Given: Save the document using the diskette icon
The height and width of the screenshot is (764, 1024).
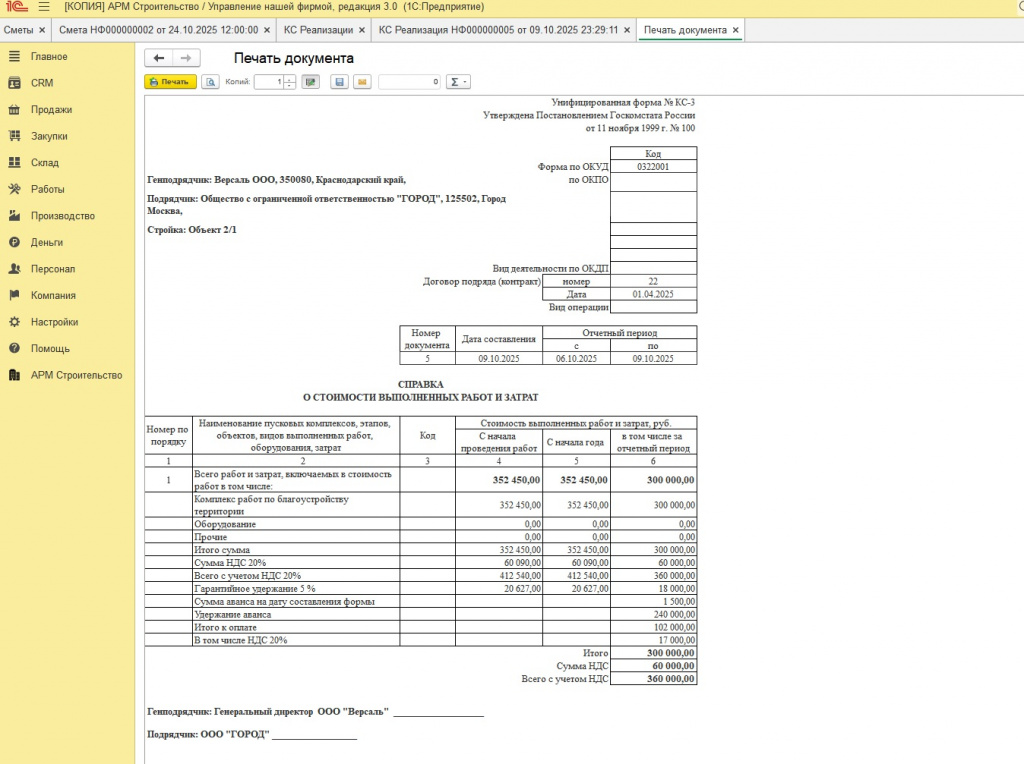Looking at the screenshot, I should tap(340, 82).
